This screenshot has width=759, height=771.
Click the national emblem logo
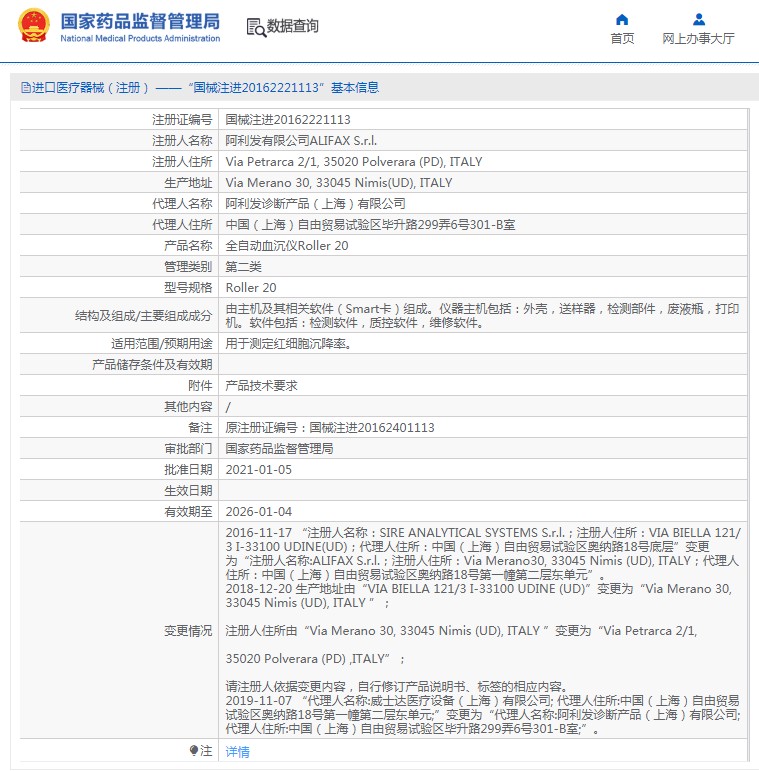click(x=33, y=26)
